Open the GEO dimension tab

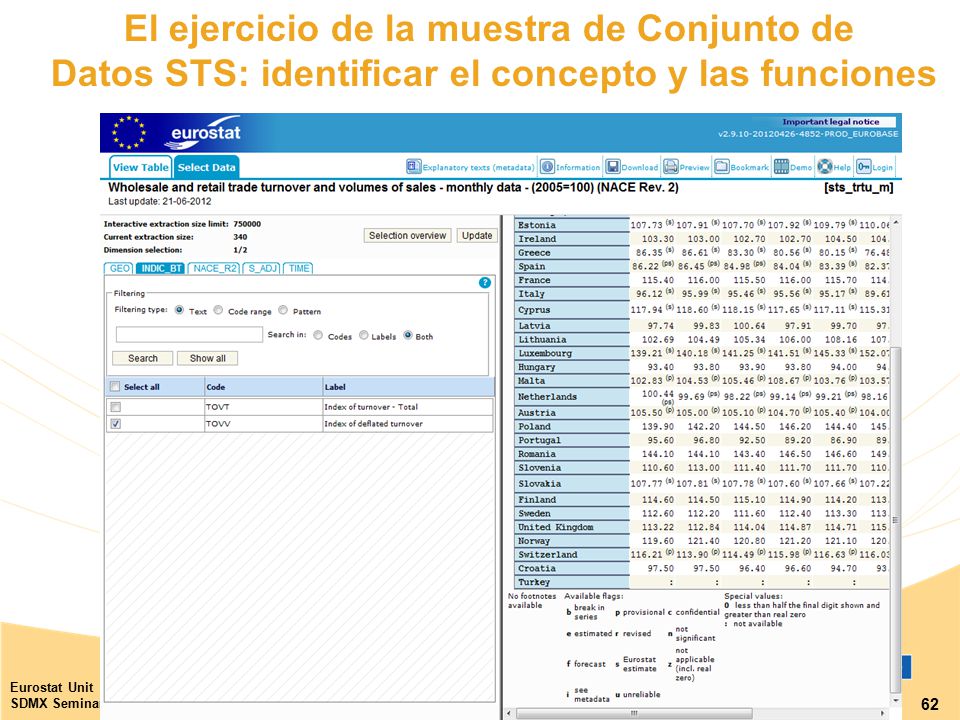coord(119,268)
